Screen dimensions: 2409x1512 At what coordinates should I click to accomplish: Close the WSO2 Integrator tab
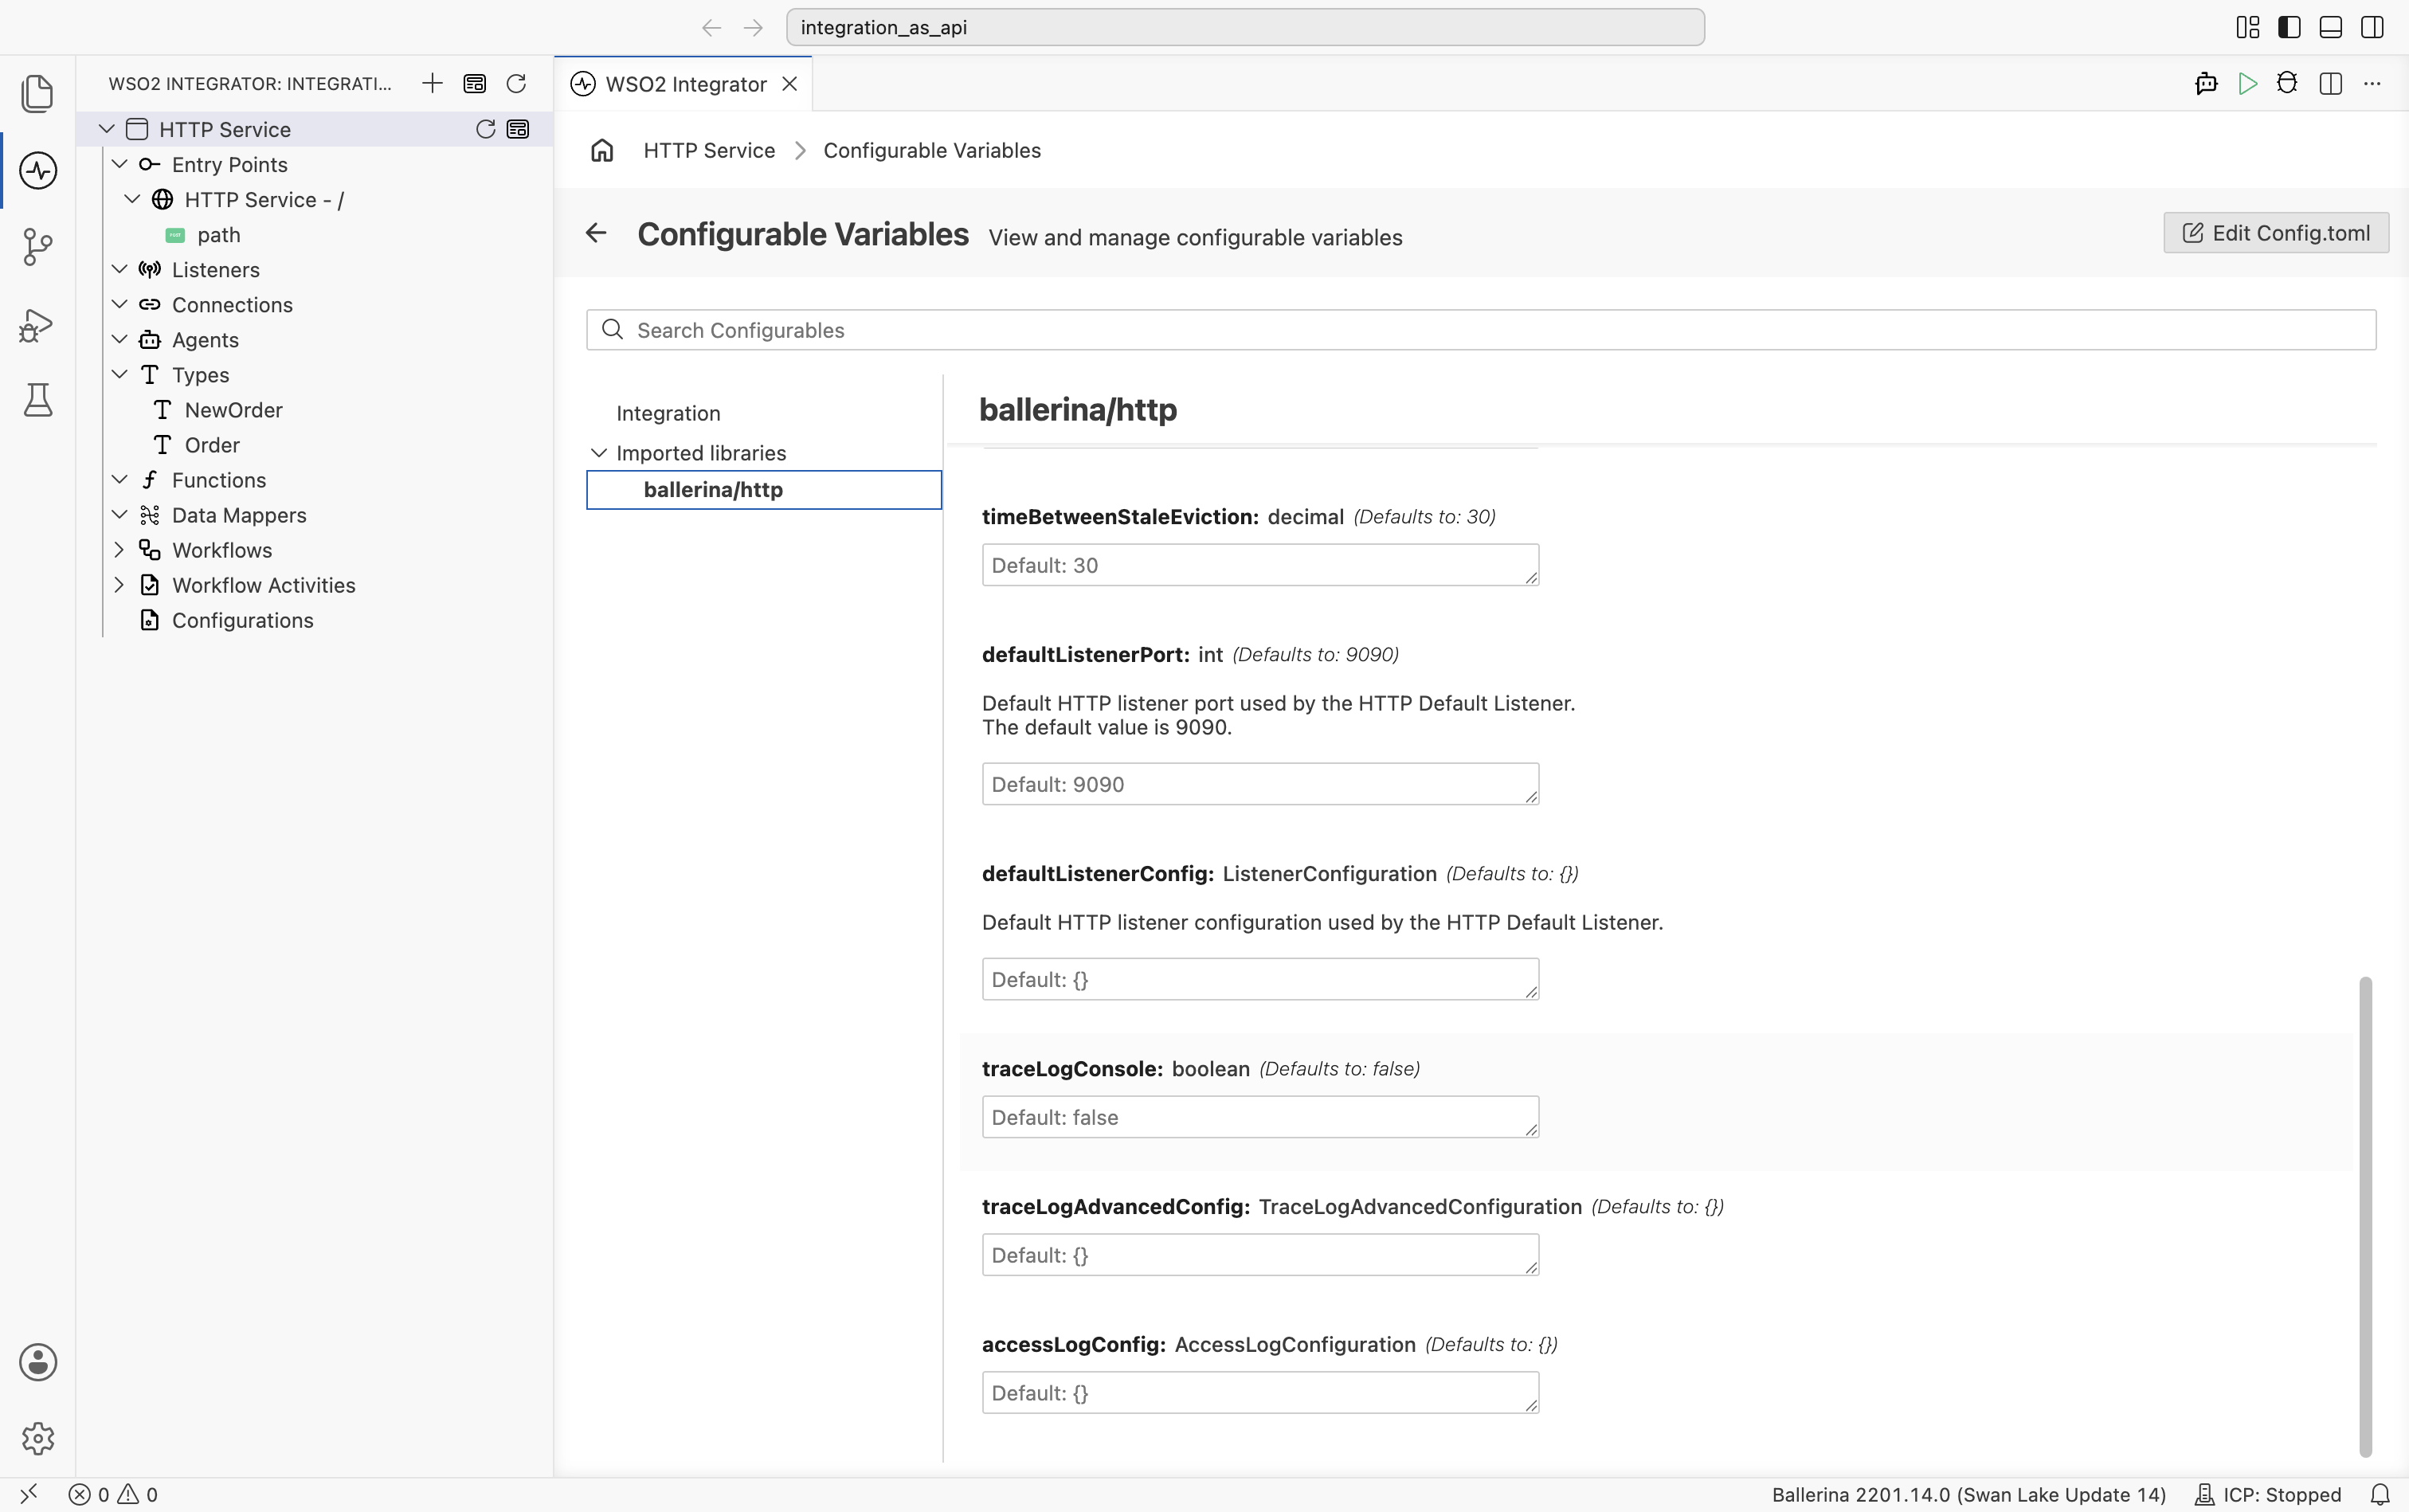click(790, 84)
